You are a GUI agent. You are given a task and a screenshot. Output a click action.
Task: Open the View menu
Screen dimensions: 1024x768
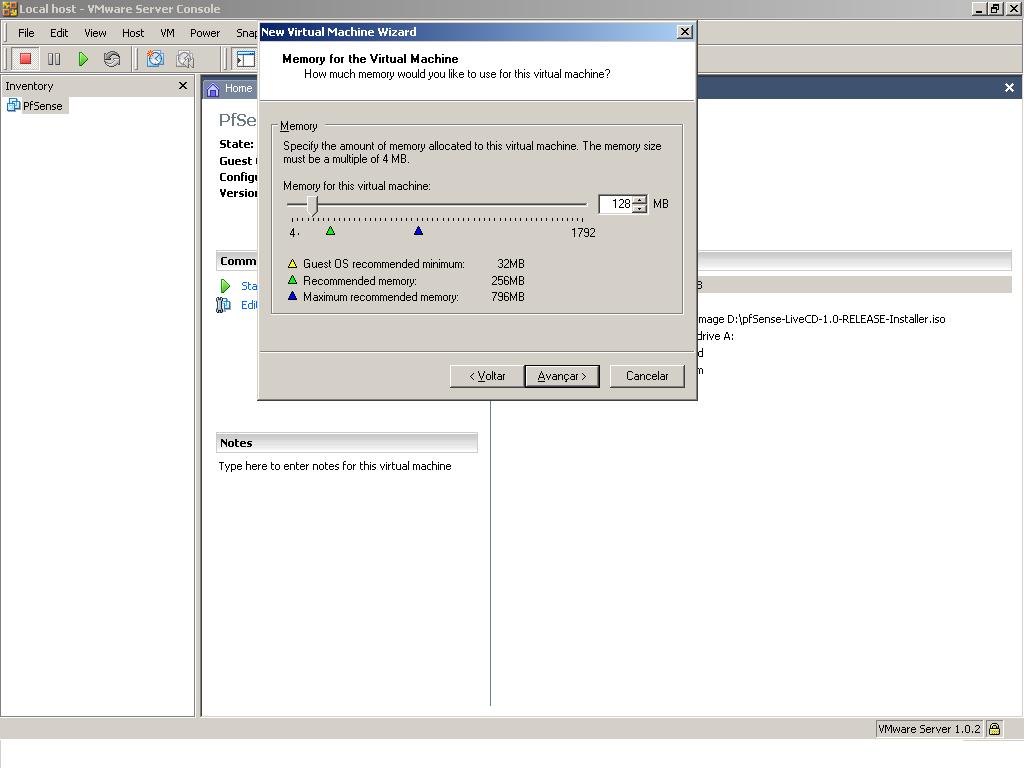click(95, 33)
